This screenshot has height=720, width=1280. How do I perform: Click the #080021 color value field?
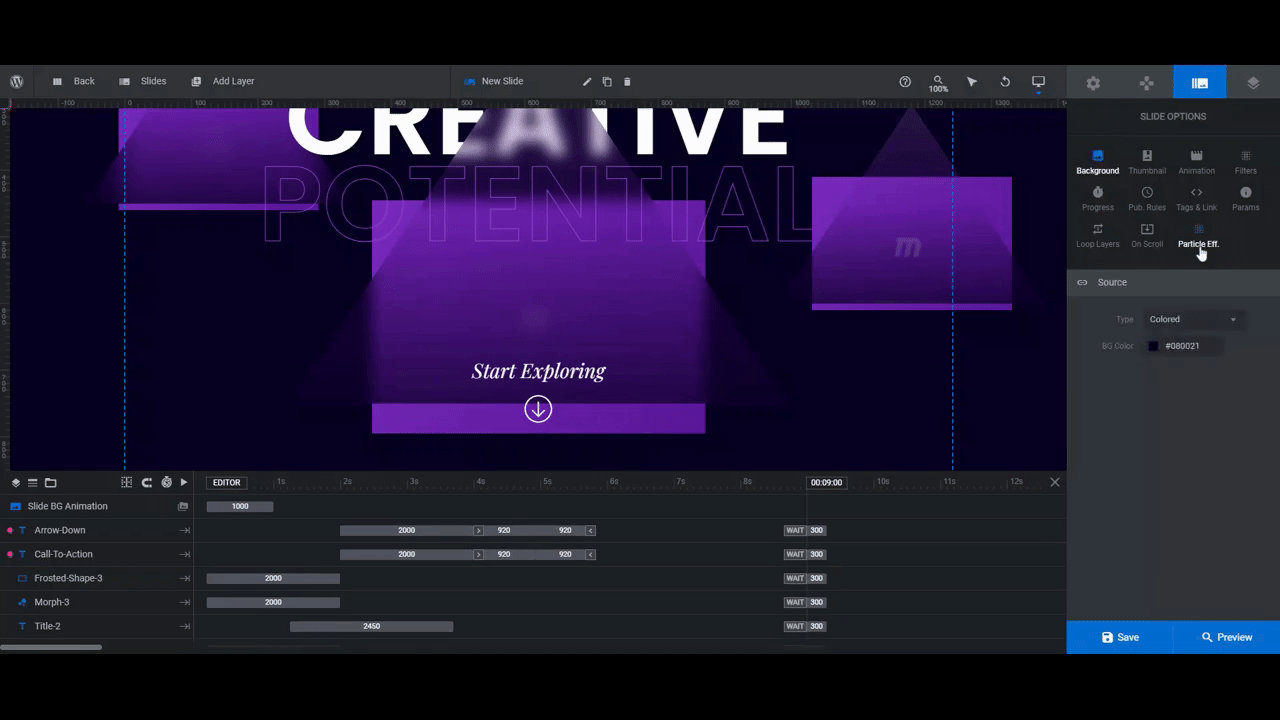[1194, 346]
